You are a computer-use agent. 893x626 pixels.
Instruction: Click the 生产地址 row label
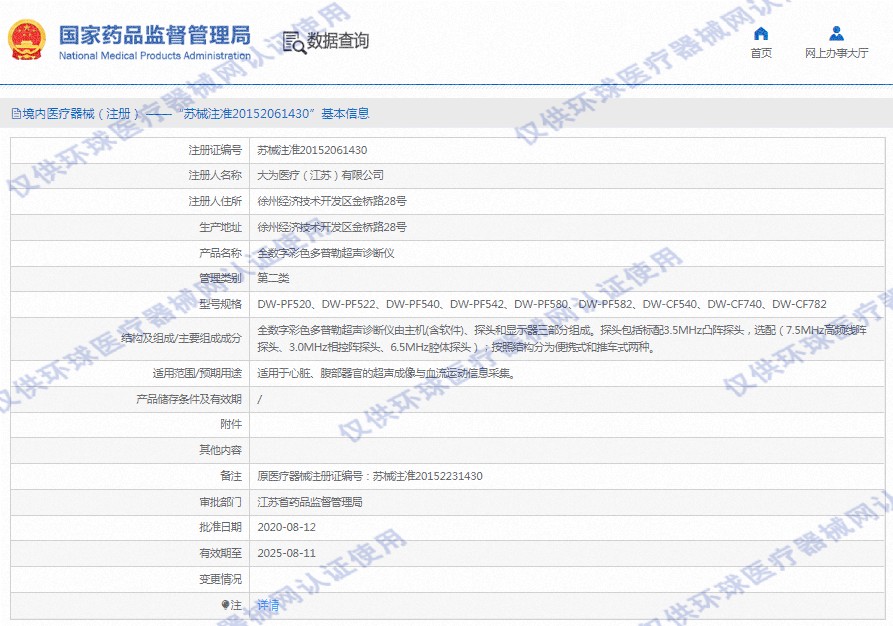pos(220,227)
